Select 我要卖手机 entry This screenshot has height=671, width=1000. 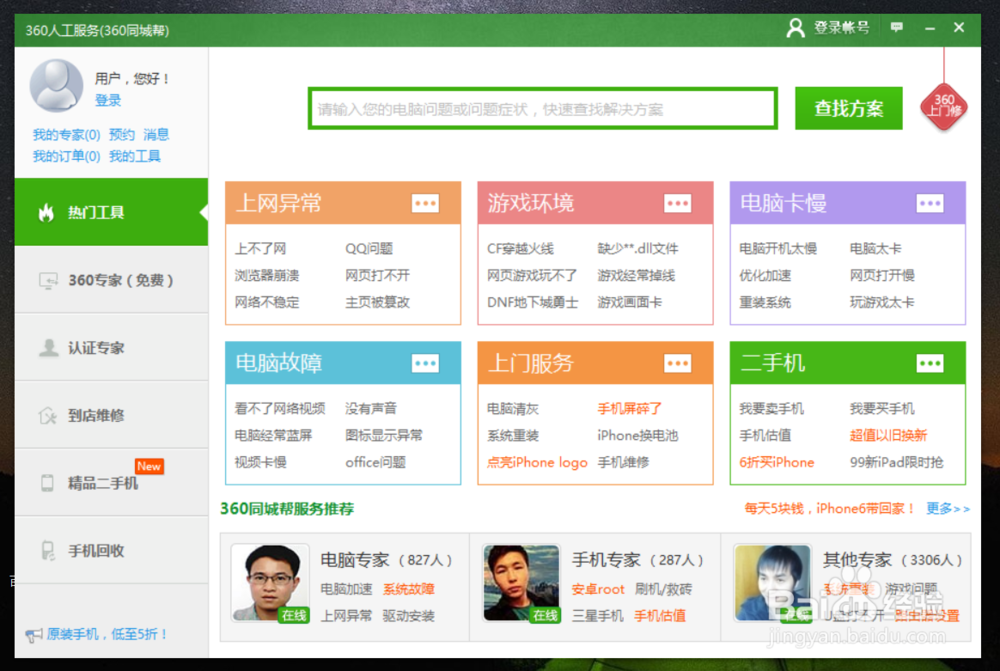pyautogui.click(x=771, y=409)
